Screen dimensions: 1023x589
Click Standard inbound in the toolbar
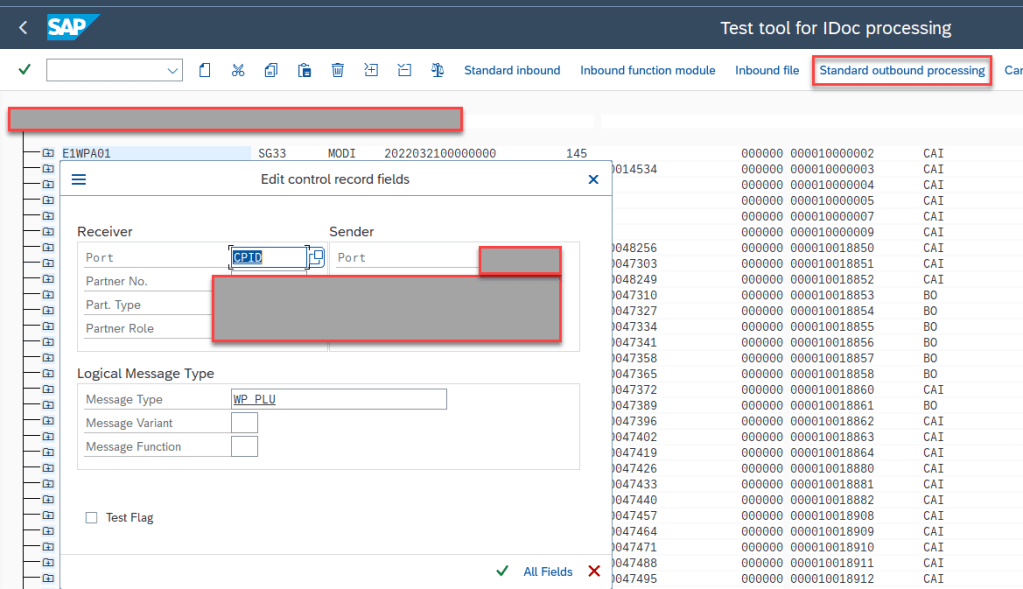512,70
